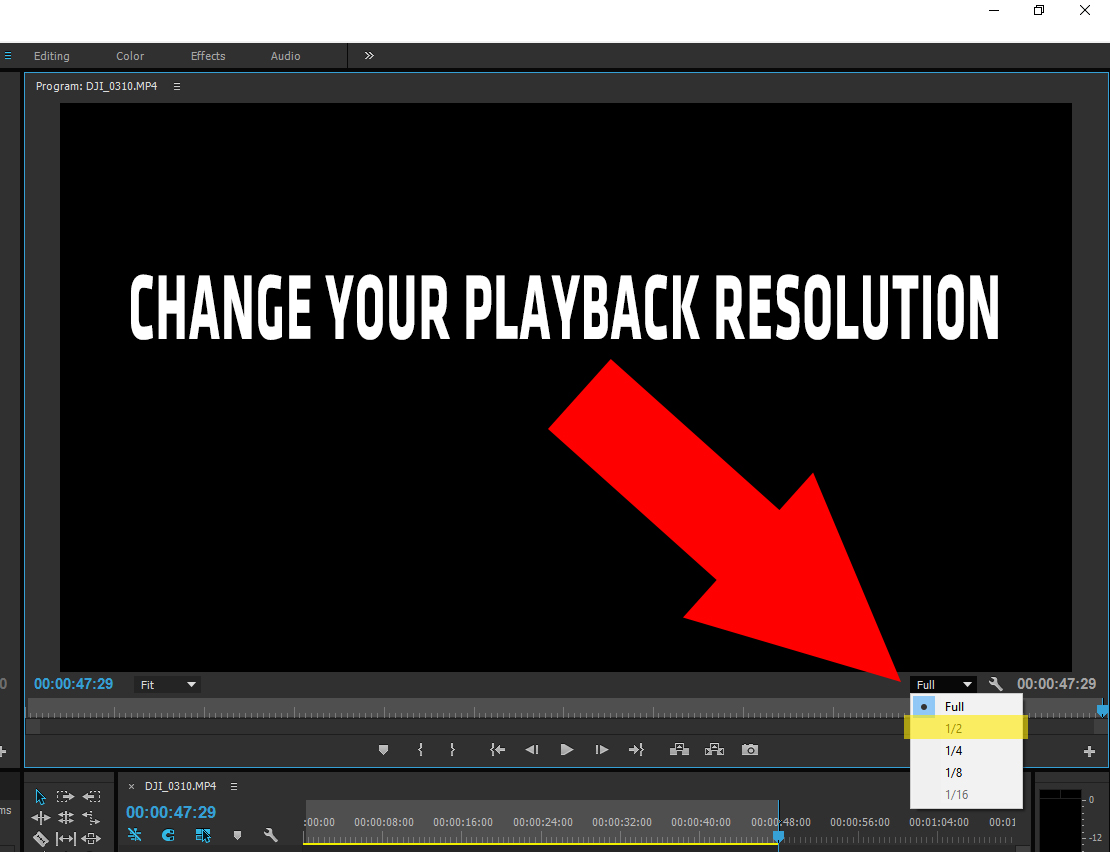Select the Track Select Forward tool
Screen dimensions: 1110x852
click(65, 797)
